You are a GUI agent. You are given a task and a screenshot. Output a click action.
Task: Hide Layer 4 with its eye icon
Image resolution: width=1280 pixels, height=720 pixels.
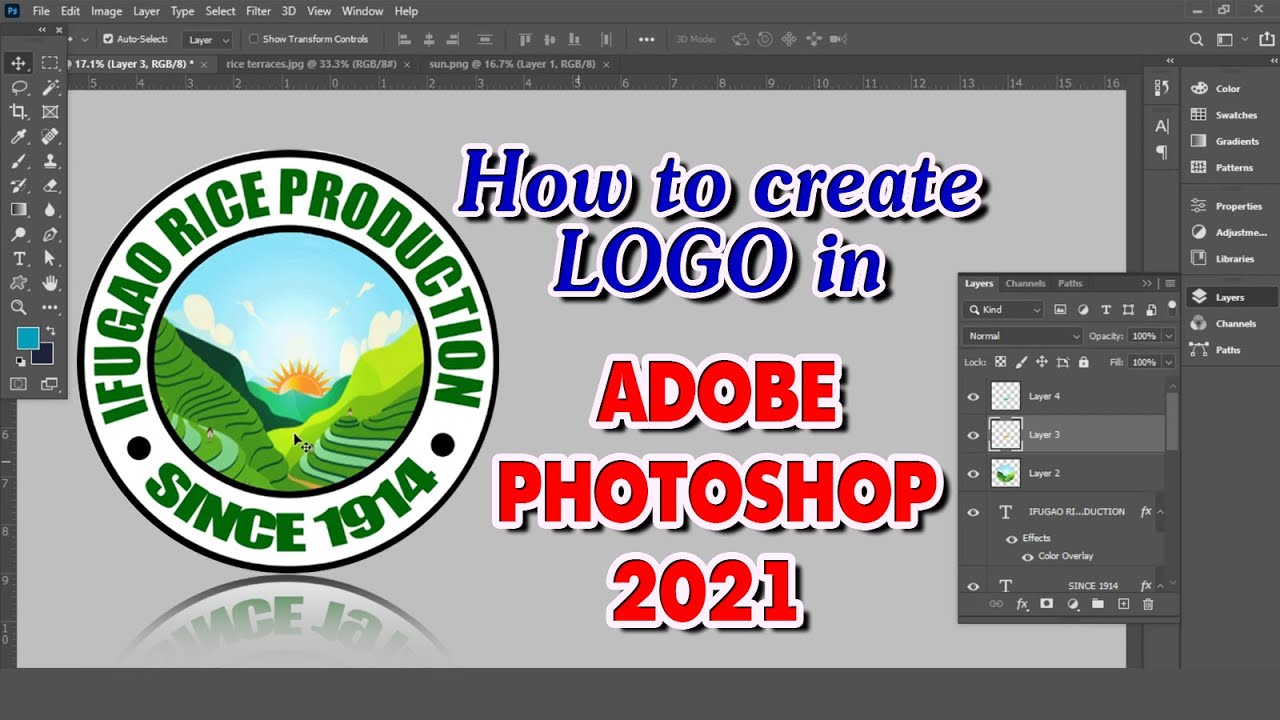[x=973, y=396]
